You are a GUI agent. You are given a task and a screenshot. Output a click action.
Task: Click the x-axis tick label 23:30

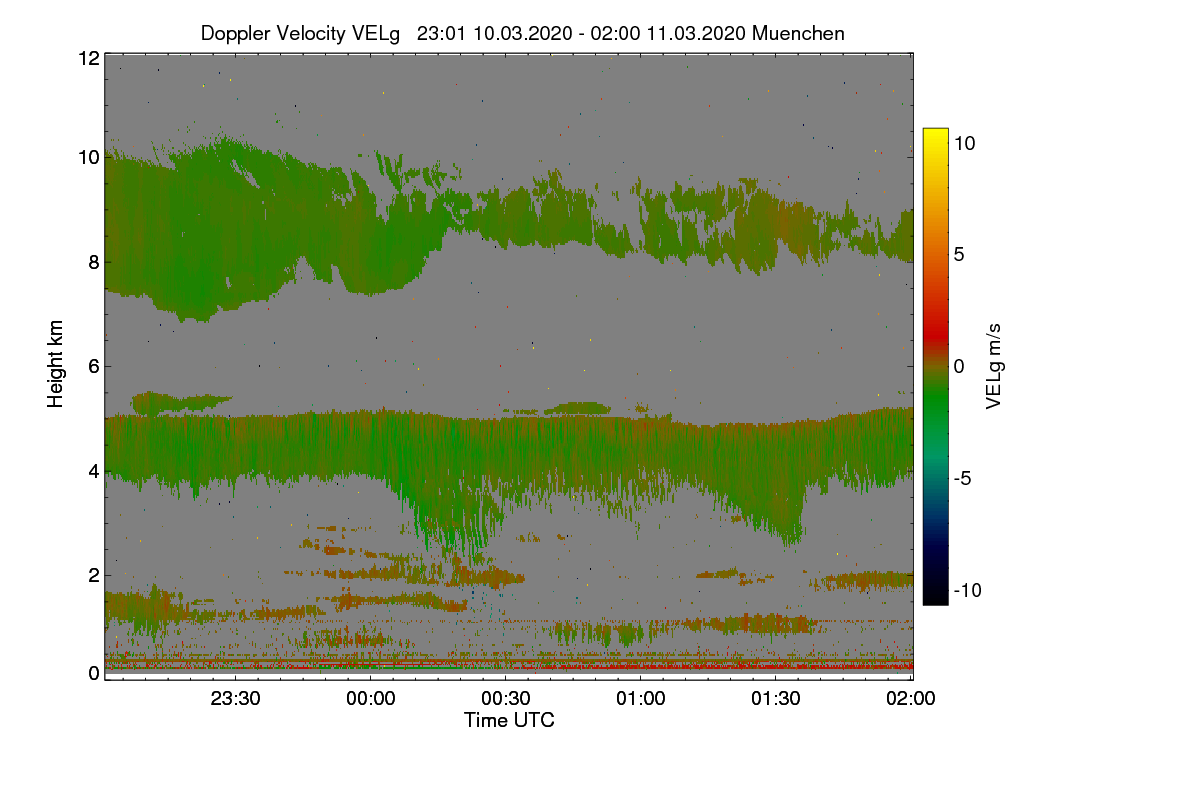[x=236, y=699]
